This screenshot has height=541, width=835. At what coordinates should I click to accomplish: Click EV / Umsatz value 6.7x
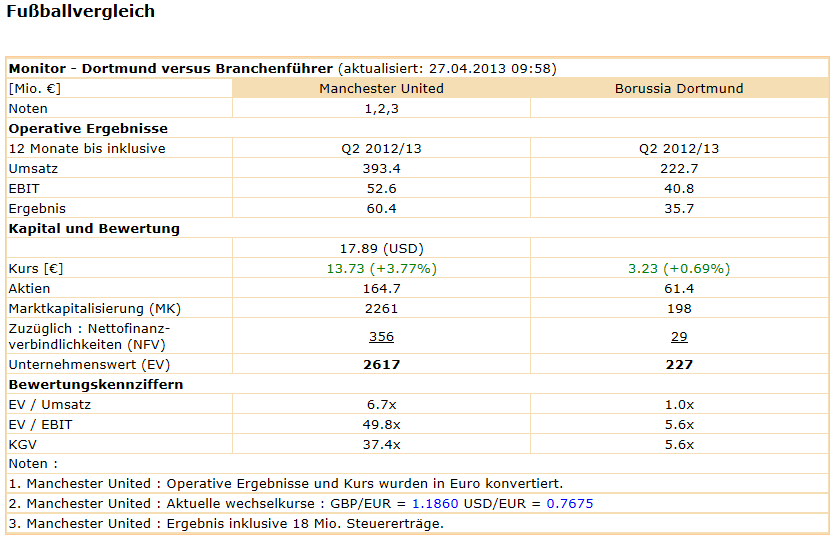click(381, 405)
